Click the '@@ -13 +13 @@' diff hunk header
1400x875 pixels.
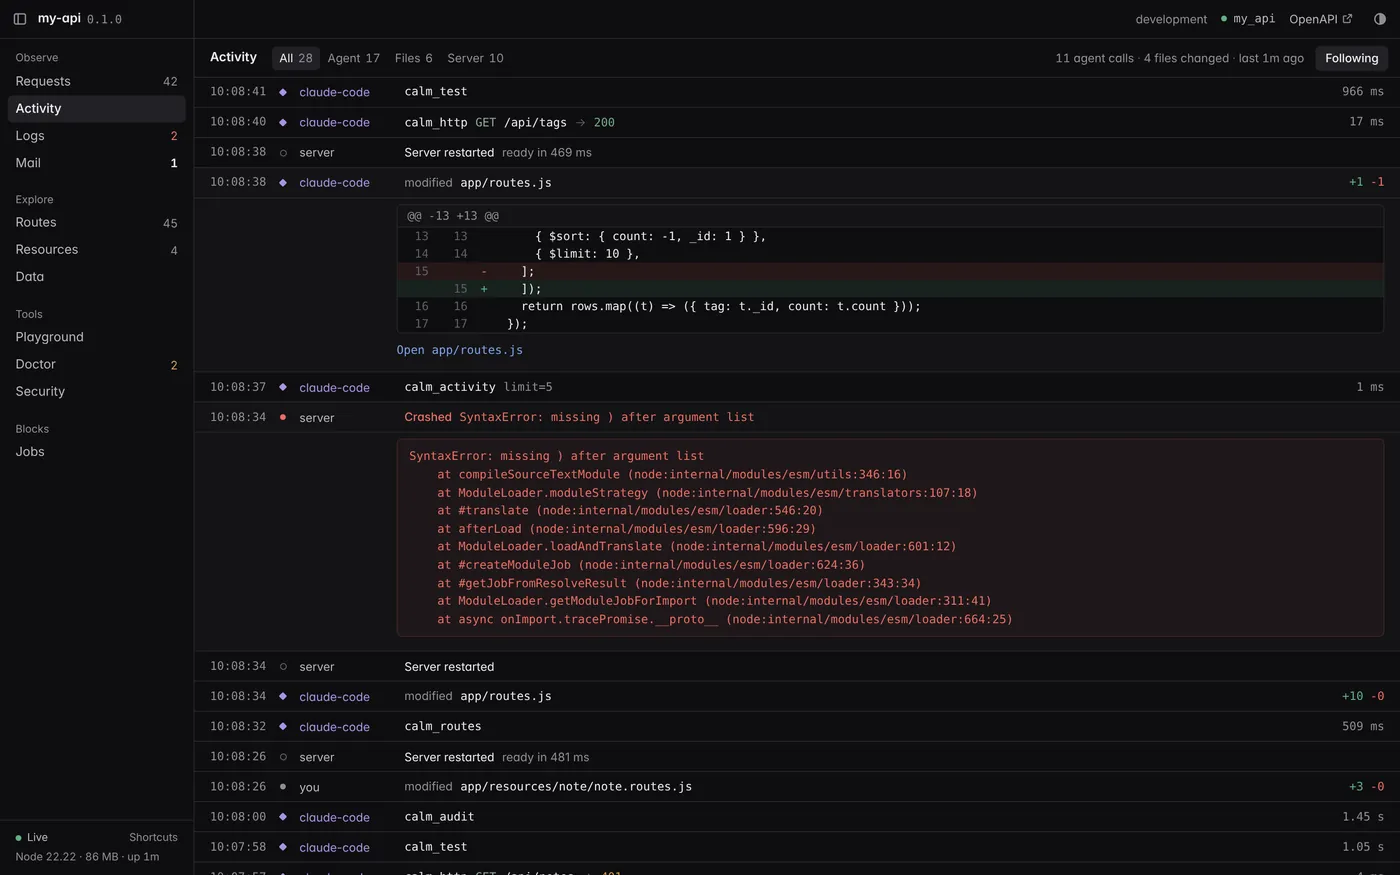[453, 216]
